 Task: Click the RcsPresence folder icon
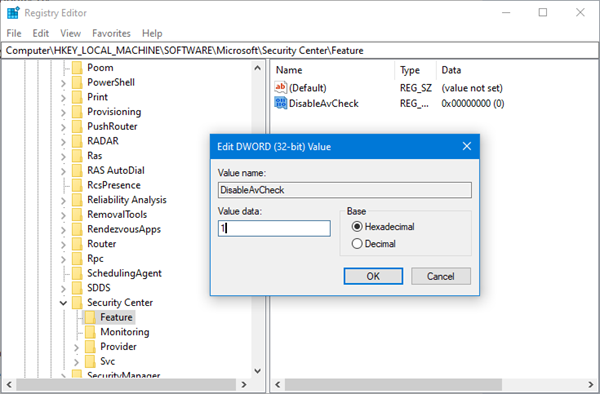click(x=77, y=185)
